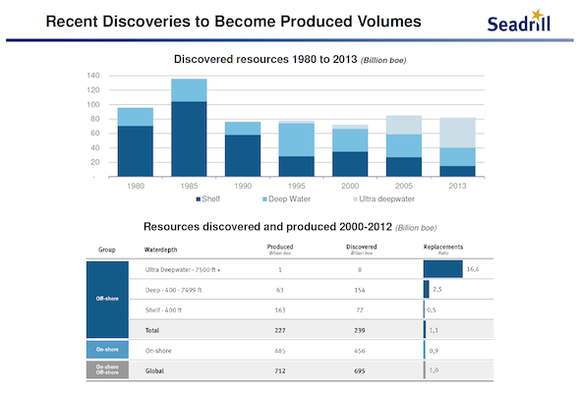Screen dimensions: 580x394
Task: Click the 1985 shelf bar segment
Action: coord(189,139)
